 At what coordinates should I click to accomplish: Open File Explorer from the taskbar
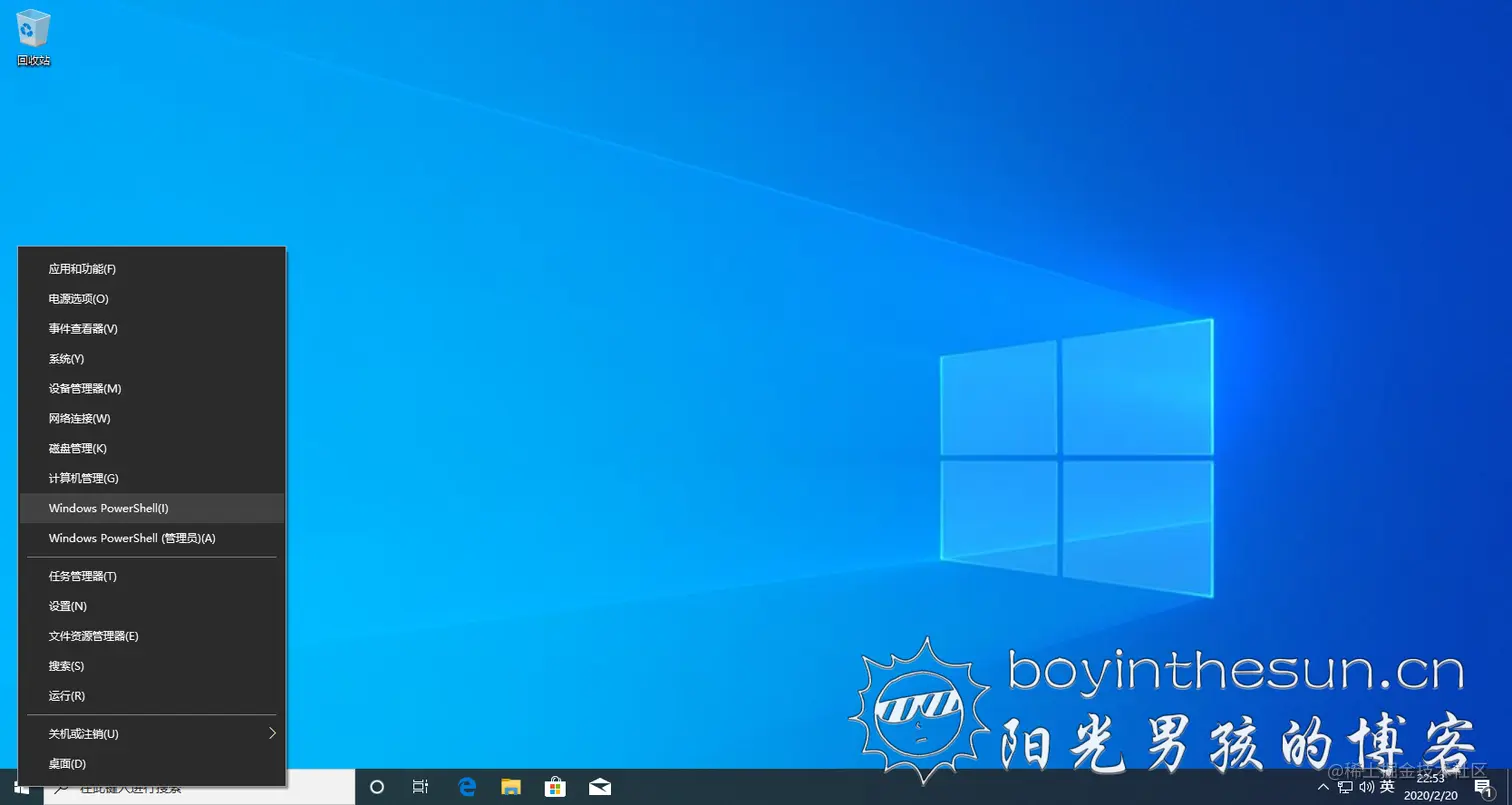coord(511,787)
